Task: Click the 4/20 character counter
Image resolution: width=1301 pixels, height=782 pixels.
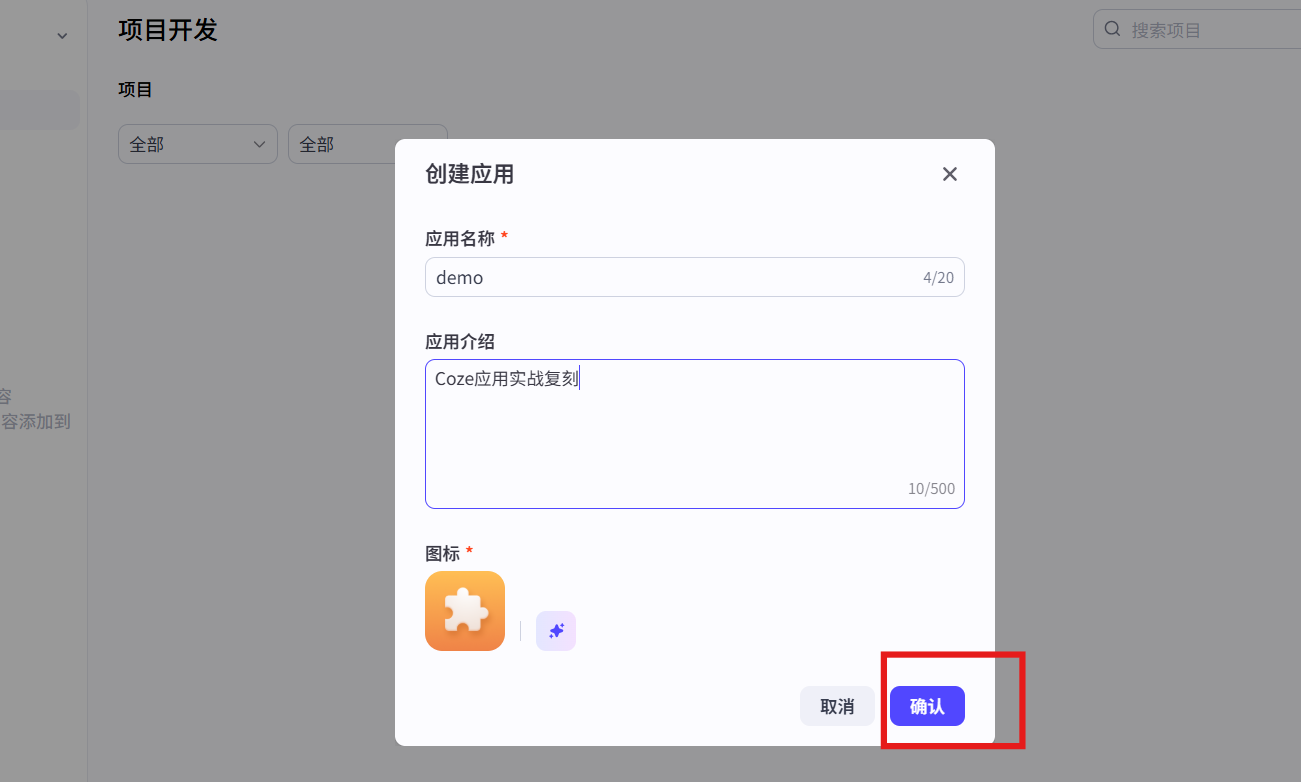Action: tap(938, 277)
